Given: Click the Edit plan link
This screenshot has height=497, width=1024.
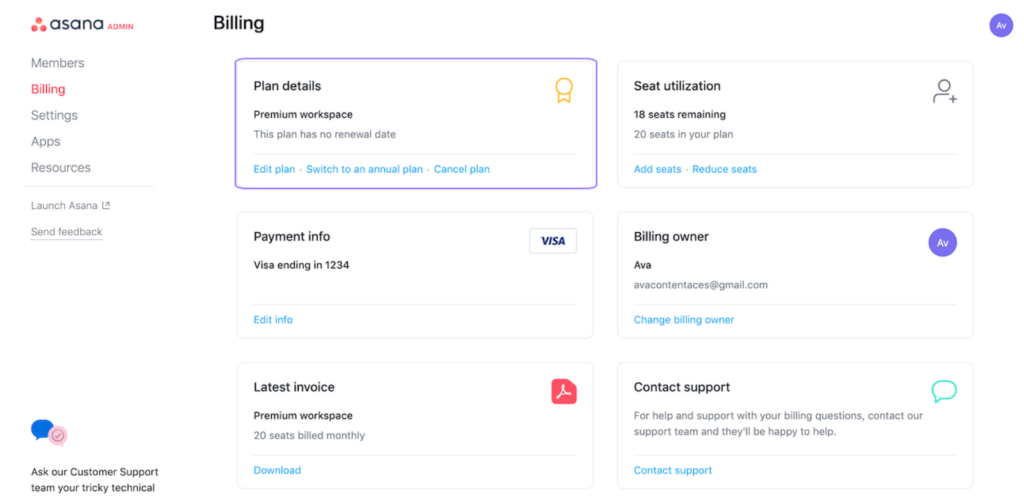Looking at the screenshot, I should tap(274, 169).
